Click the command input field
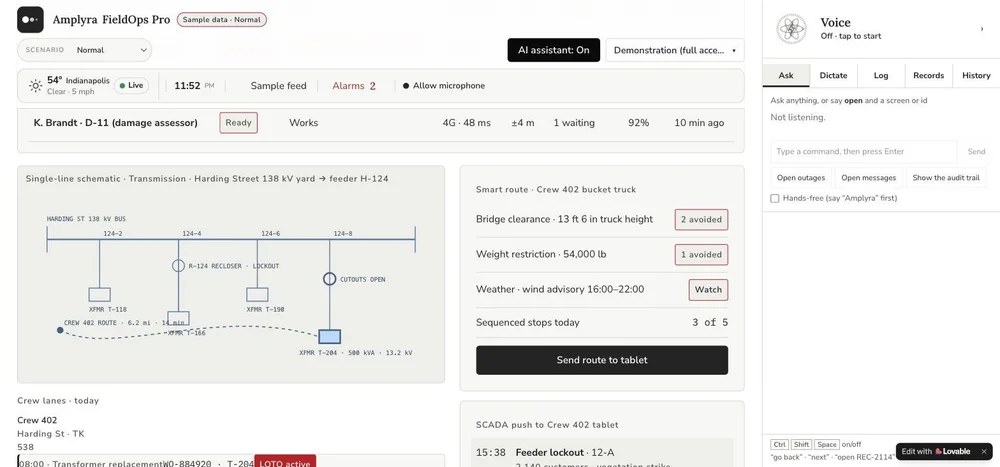 tap(864, 152)
